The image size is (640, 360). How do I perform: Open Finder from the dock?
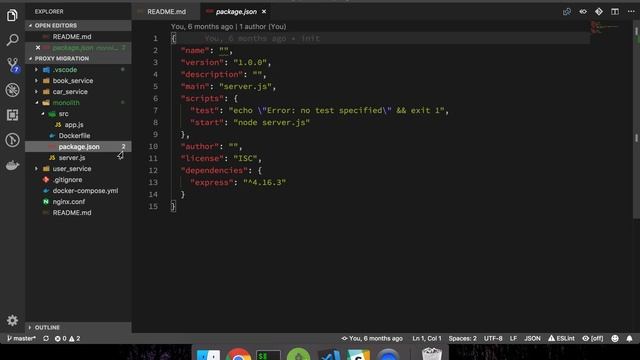[x=208, y=355]
